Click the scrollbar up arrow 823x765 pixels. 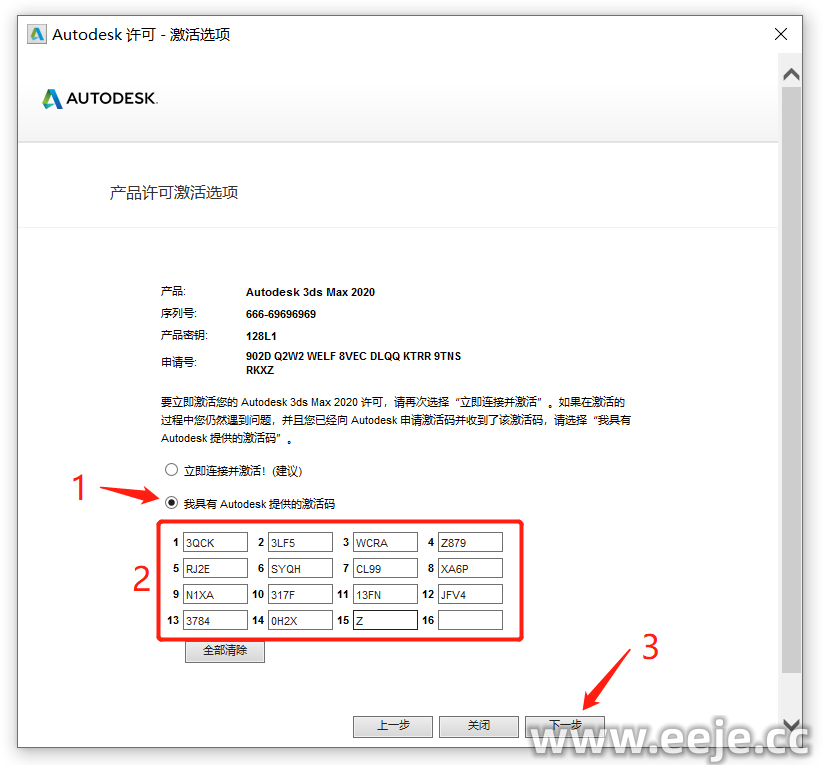(x=791, y=75)
